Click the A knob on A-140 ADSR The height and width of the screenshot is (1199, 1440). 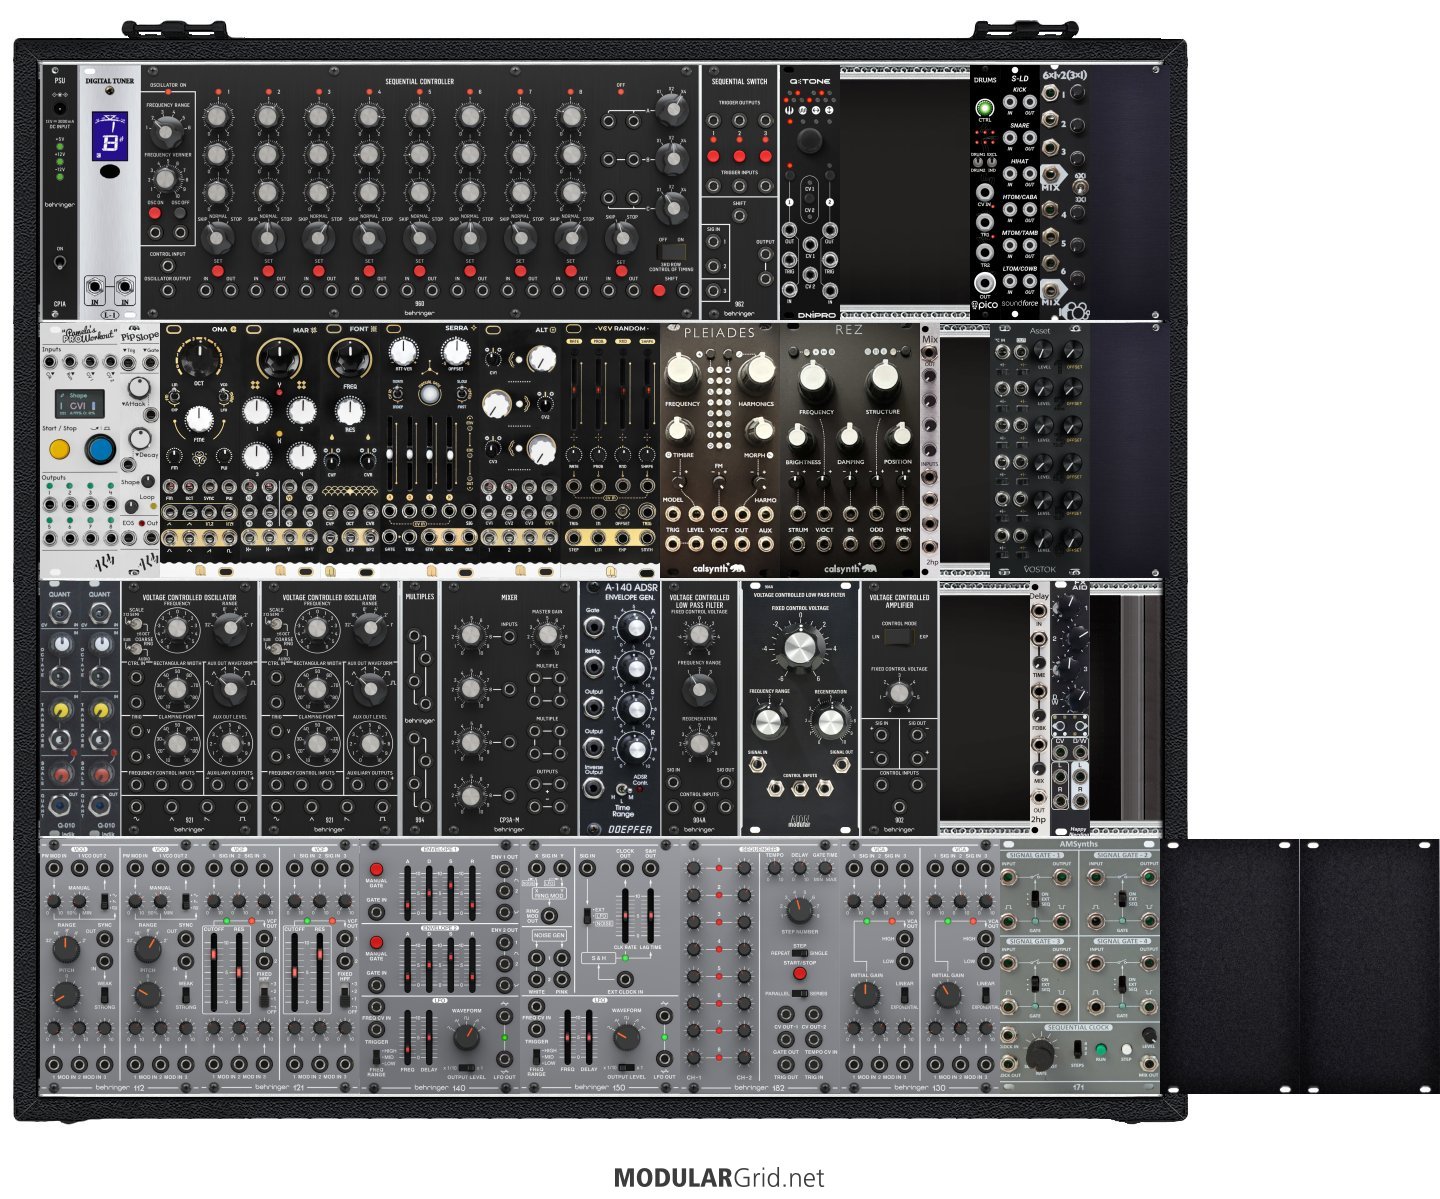click(x=633, y=627)
